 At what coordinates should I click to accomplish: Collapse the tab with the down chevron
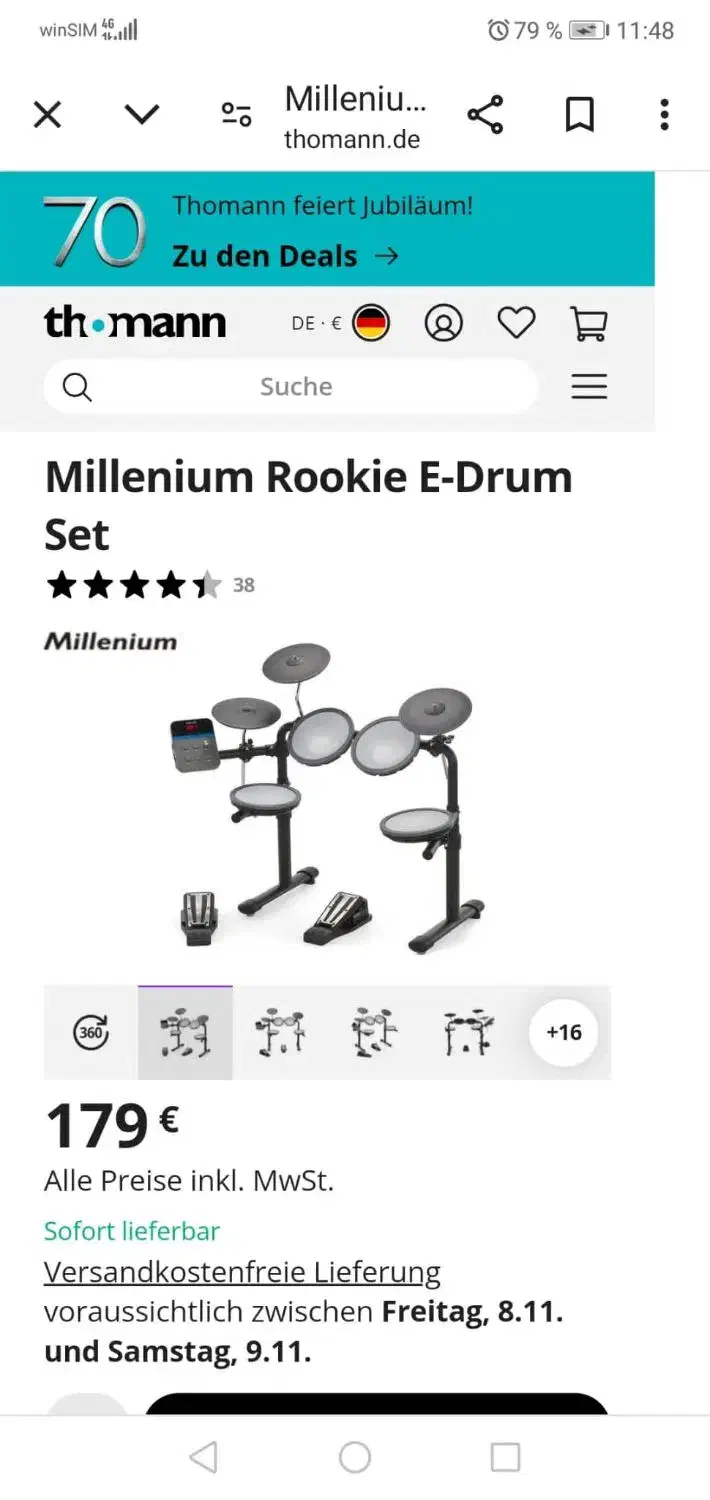pyautogui.click(x=142, y=115)
